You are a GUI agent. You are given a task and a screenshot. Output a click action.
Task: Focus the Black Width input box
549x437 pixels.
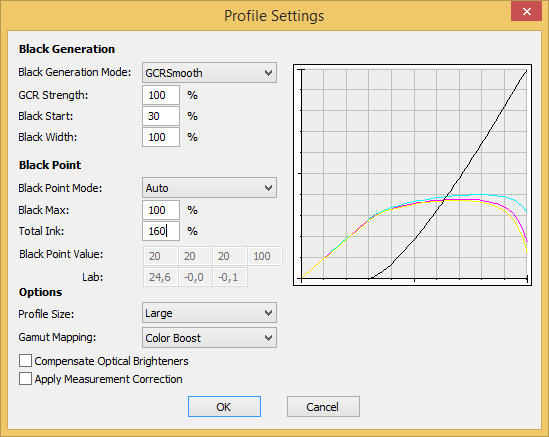(161, 137)
